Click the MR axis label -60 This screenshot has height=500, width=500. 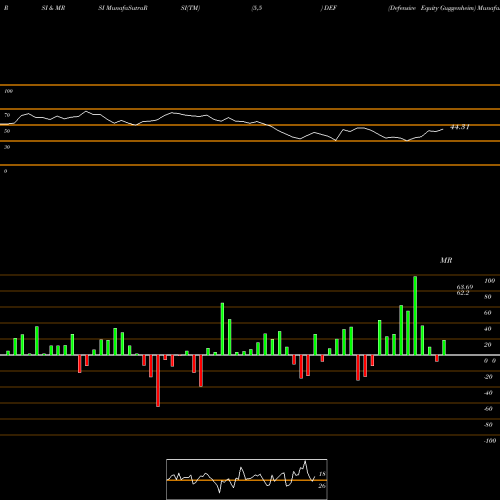point(488,409)
